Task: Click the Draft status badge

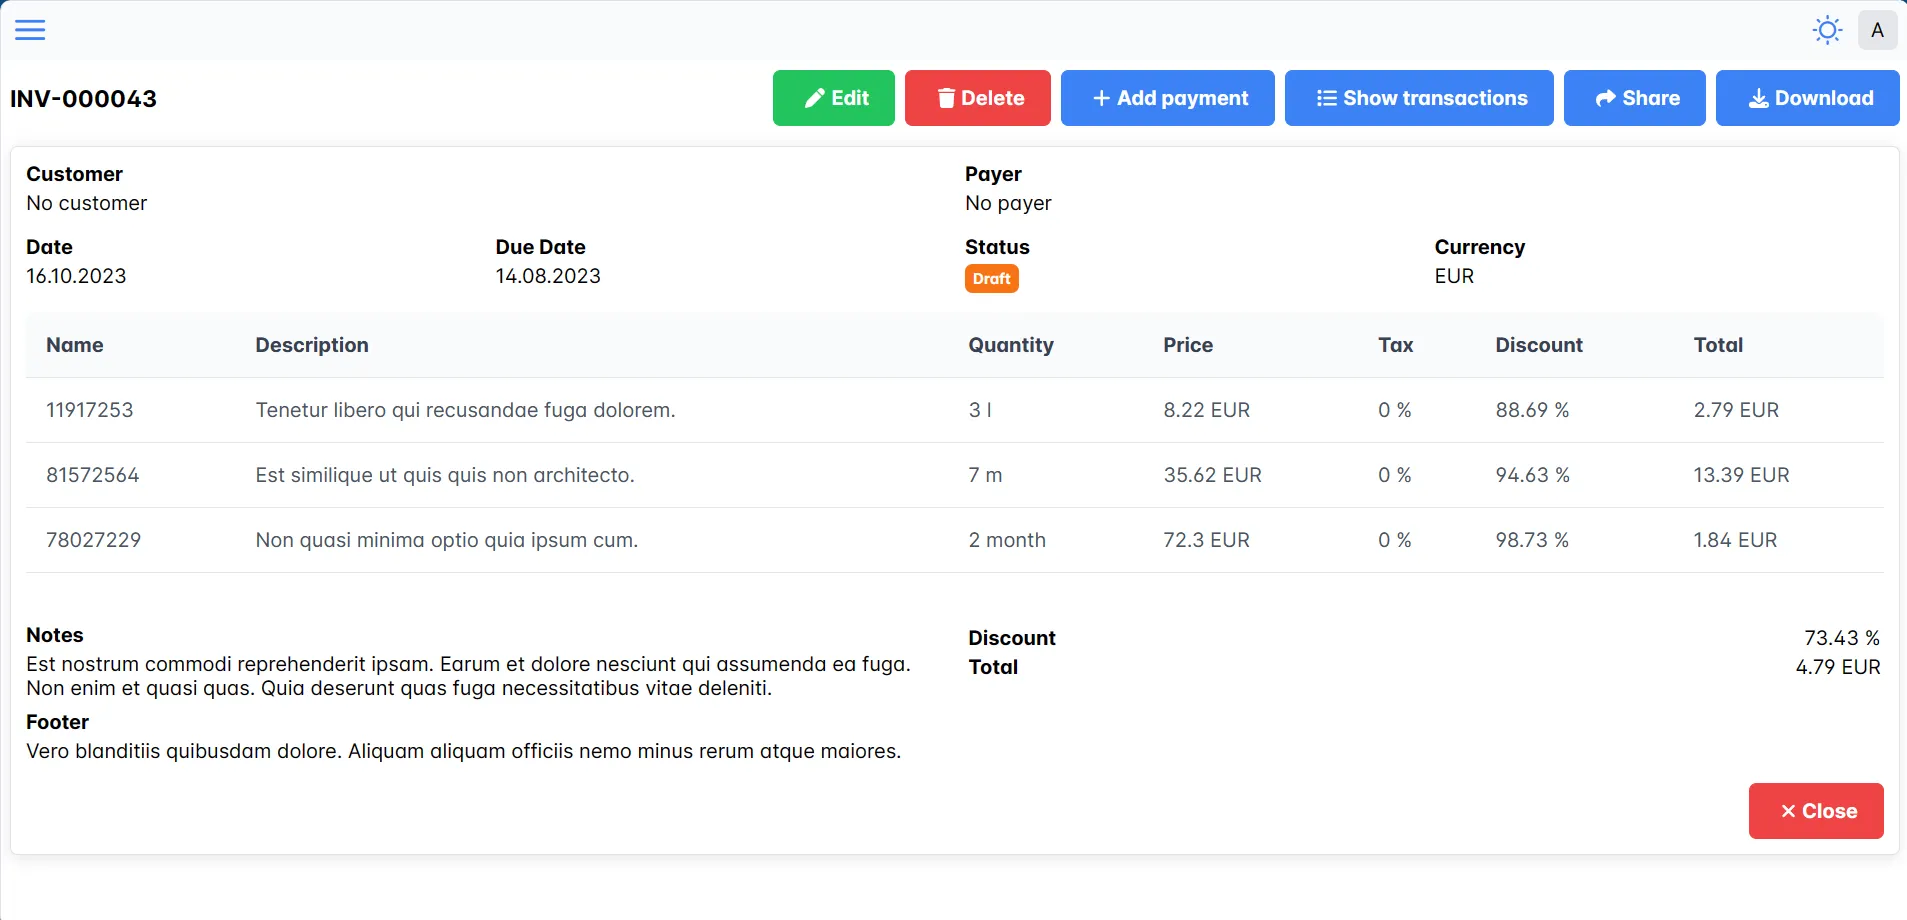Action: point(991,278)
